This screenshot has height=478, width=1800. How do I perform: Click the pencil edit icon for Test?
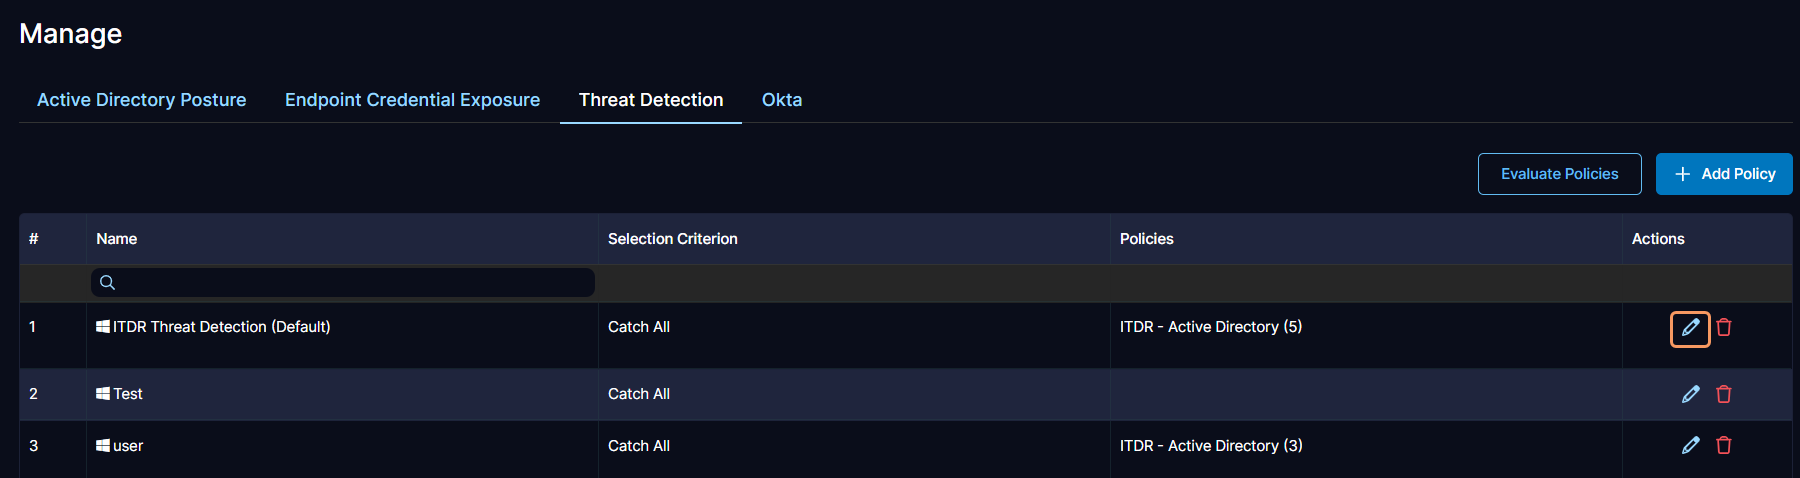tap(1690, 394)
